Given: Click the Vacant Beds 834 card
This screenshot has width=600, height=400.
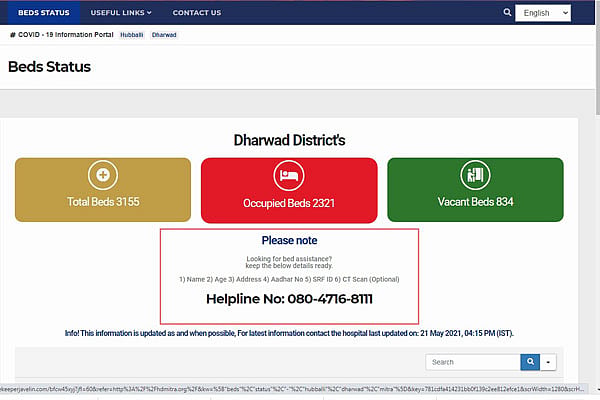Looking at the screenshot, I should coord(475,190).
